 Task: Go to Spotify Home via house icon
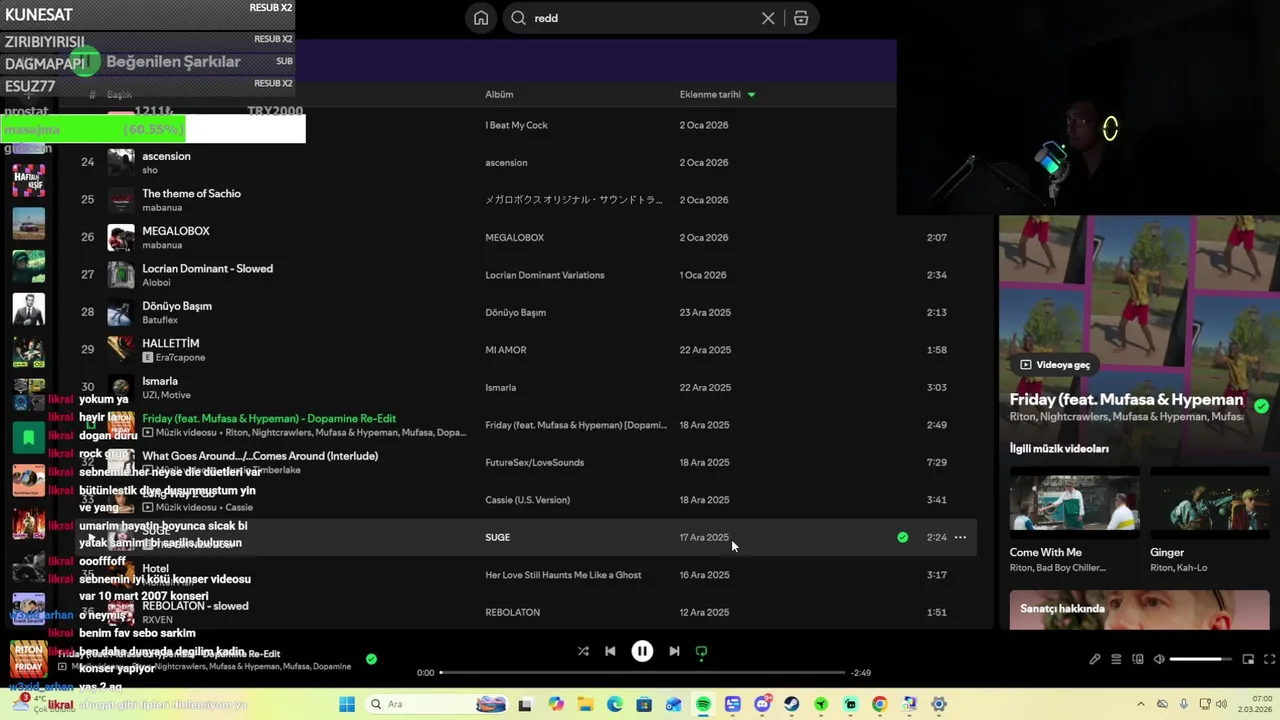click(481, 18)
